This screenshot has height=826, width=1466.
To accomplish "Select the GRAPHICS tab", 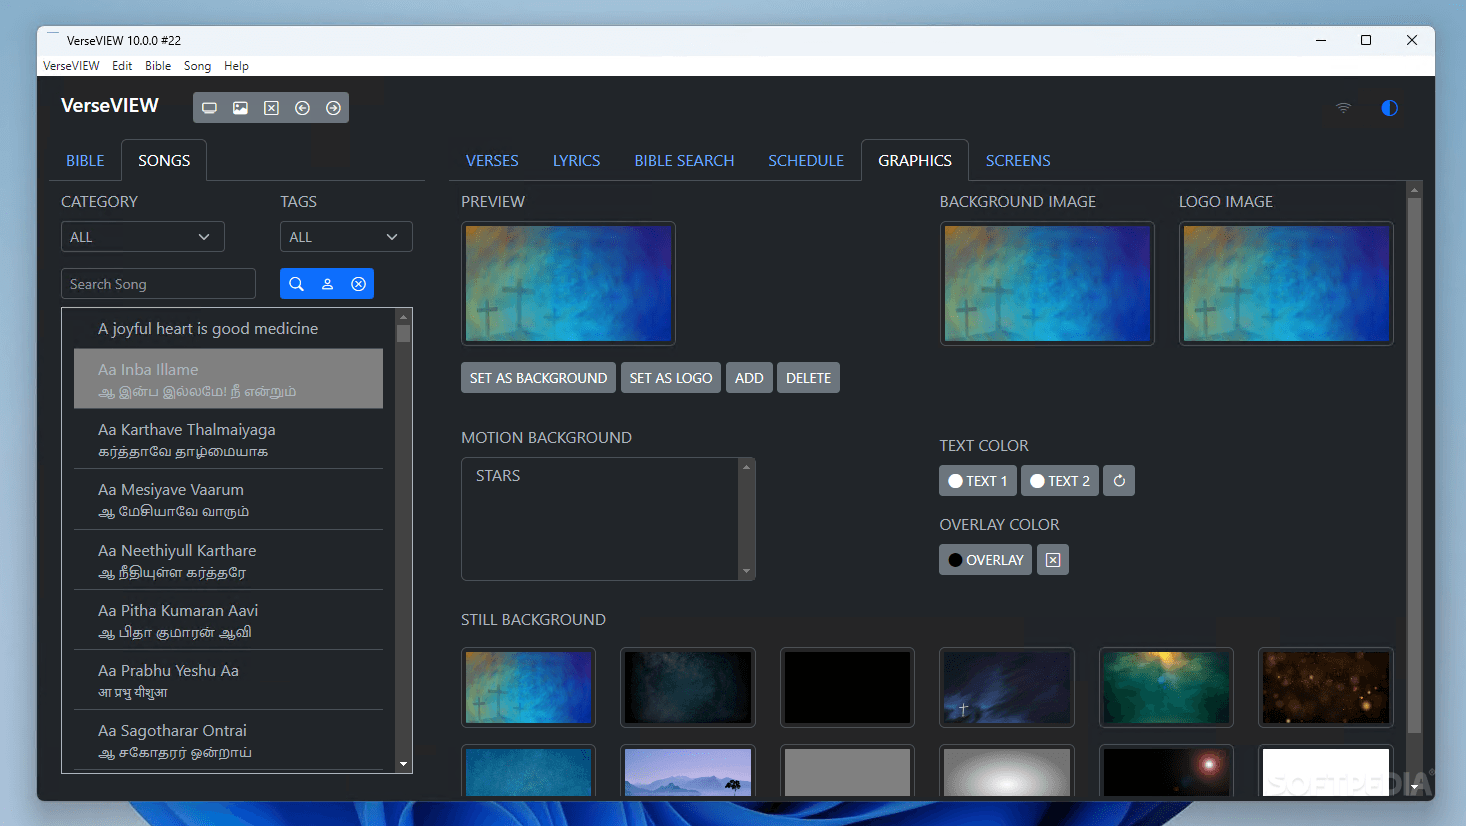I will click(x=915, y=160).
